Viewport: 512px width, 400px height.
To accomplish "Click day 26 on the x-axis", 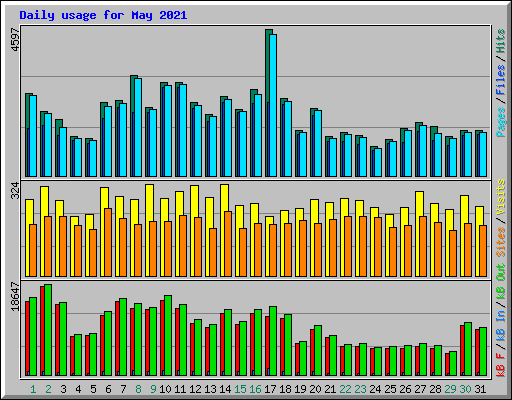I will coord(405,389).
